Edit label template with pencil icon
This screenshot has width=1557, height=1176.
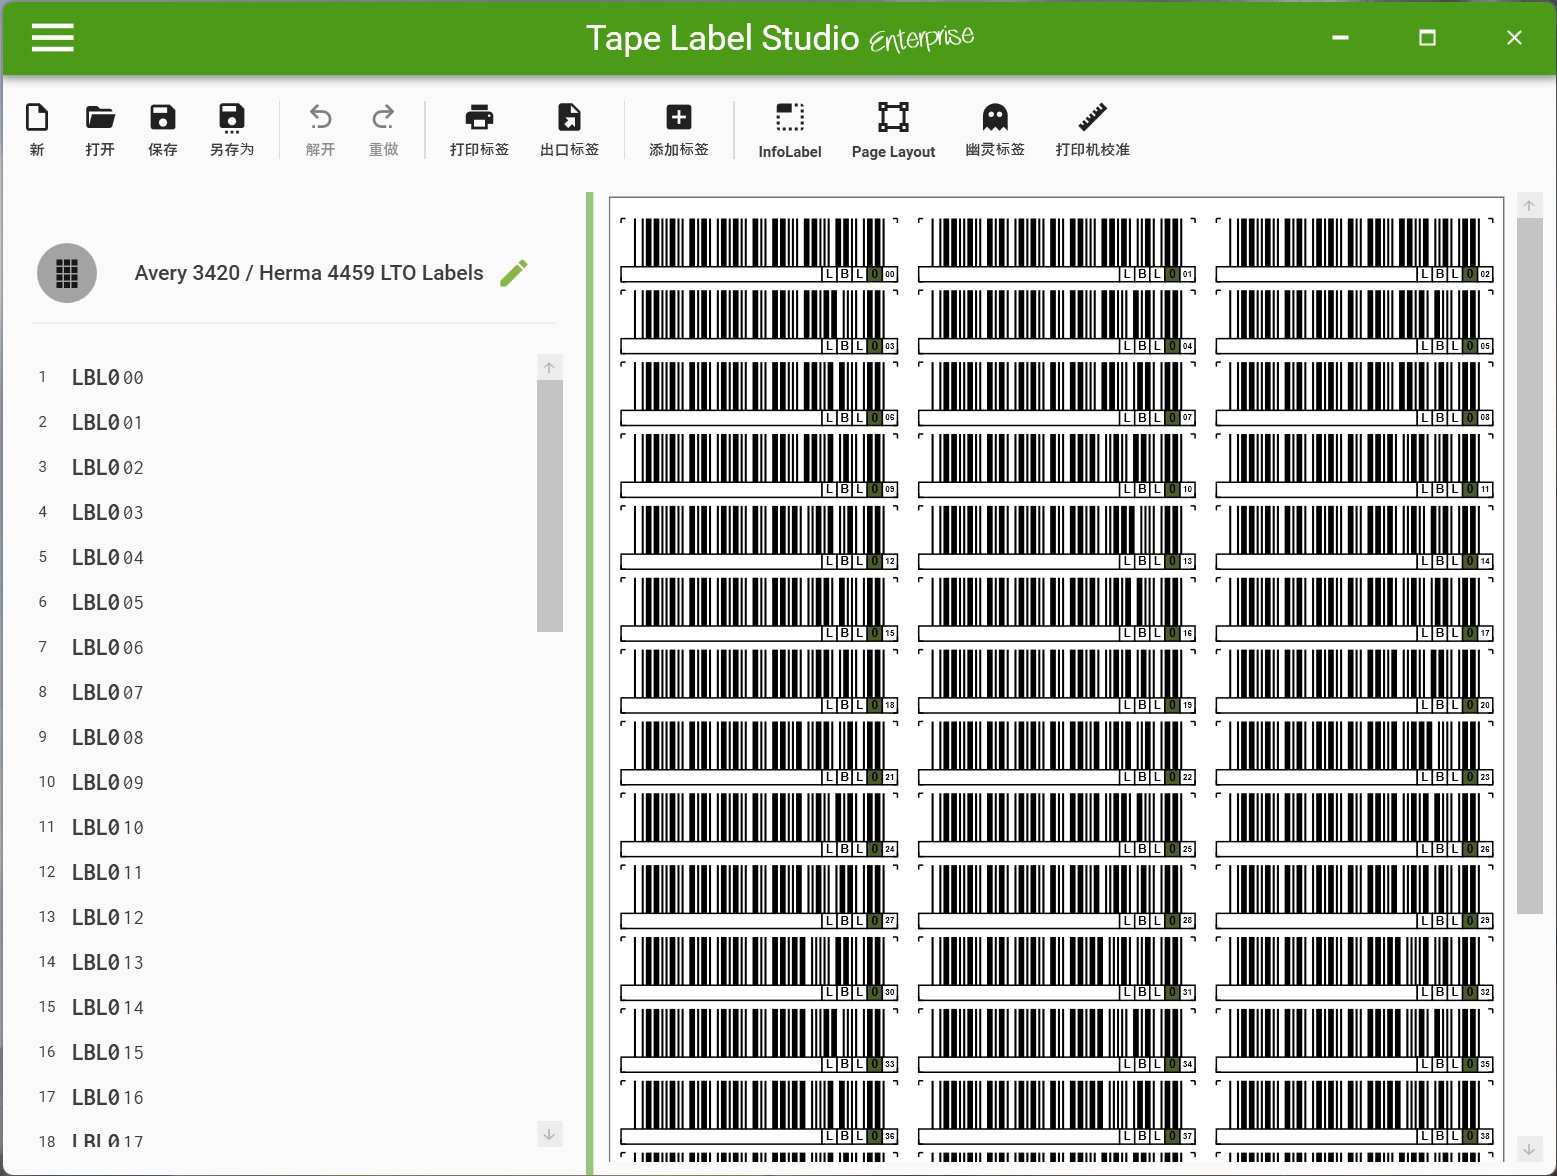coord(514,272)
